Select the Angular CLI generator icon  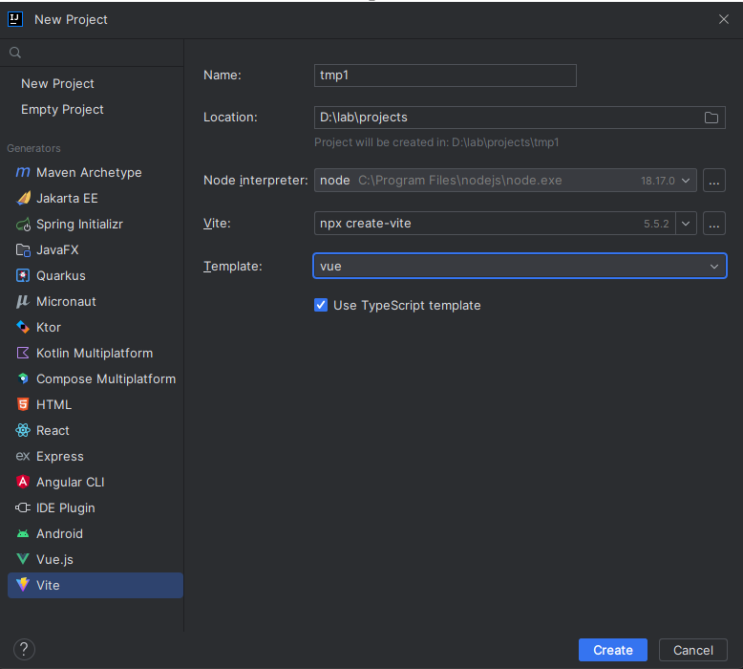click(23, 482)
